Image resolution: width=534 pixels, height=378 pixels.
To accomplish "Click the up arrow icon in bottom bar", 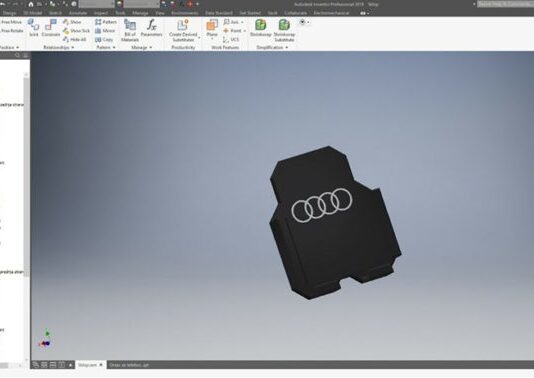I will click(70, 365).
